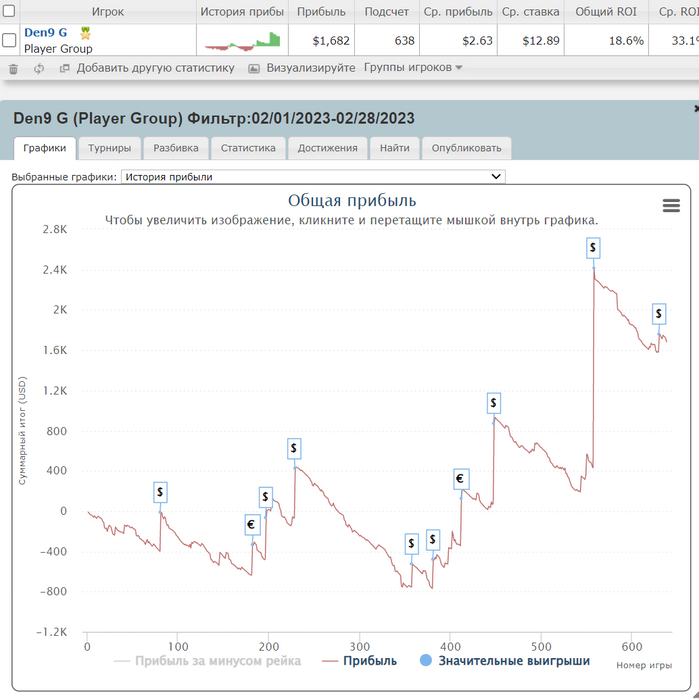Click the highest $ win marker on chart
Viewport: 699px width, 700px height.
pos(594,247)
